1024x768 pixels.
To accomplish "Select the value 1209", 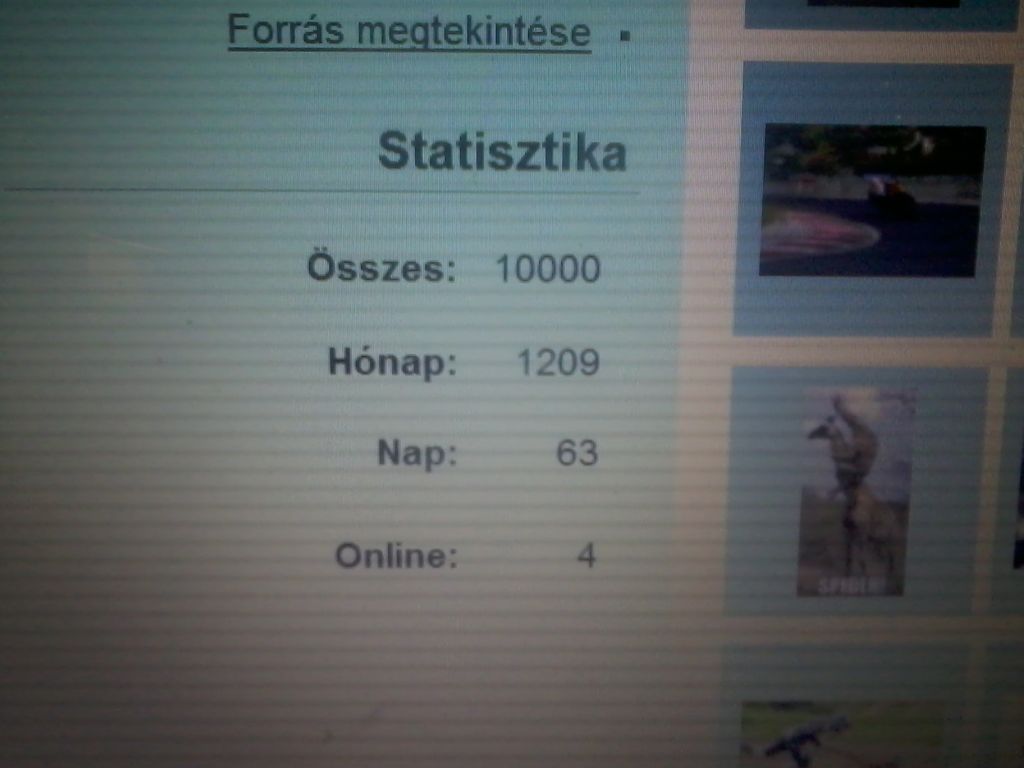I will point(558,362).
